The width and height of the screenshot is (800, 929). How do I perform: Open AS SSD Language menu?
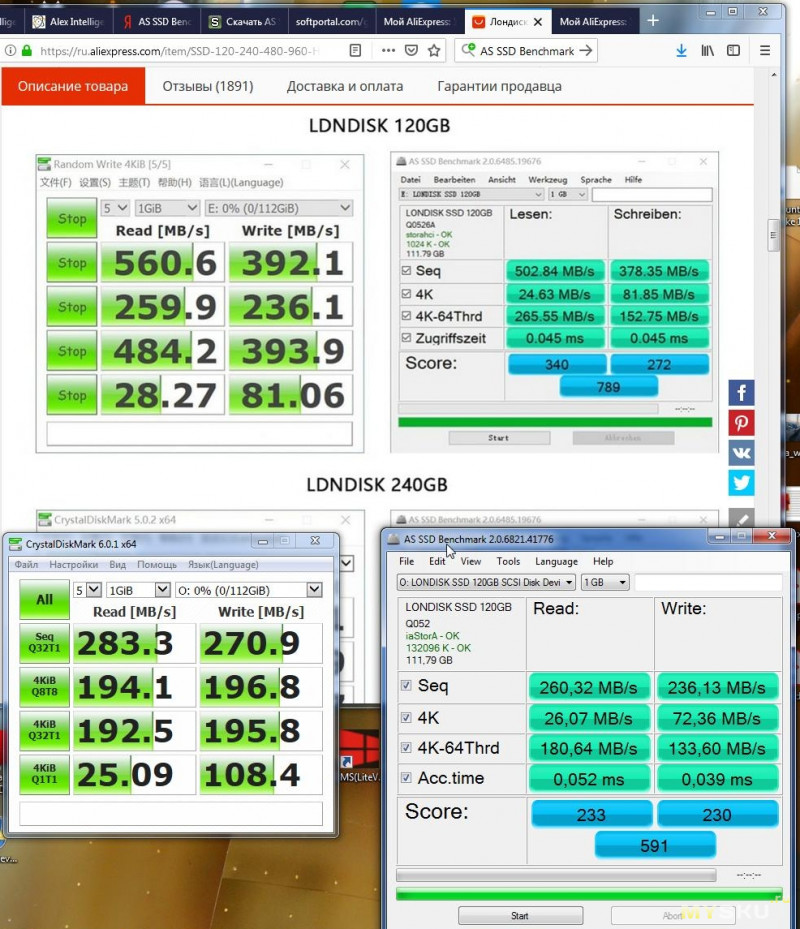(x=556, y=561)
